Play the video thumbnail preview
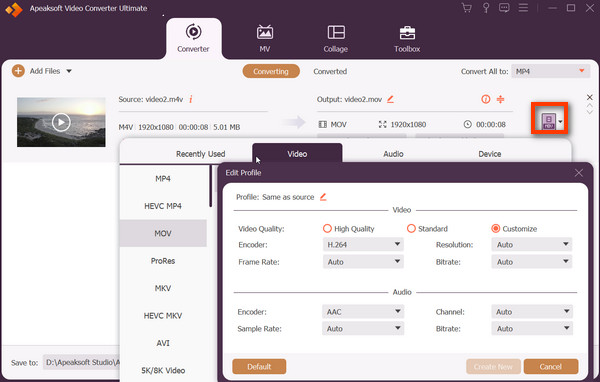600x382 pixels. pyautogui.click(x=61, y=122)
